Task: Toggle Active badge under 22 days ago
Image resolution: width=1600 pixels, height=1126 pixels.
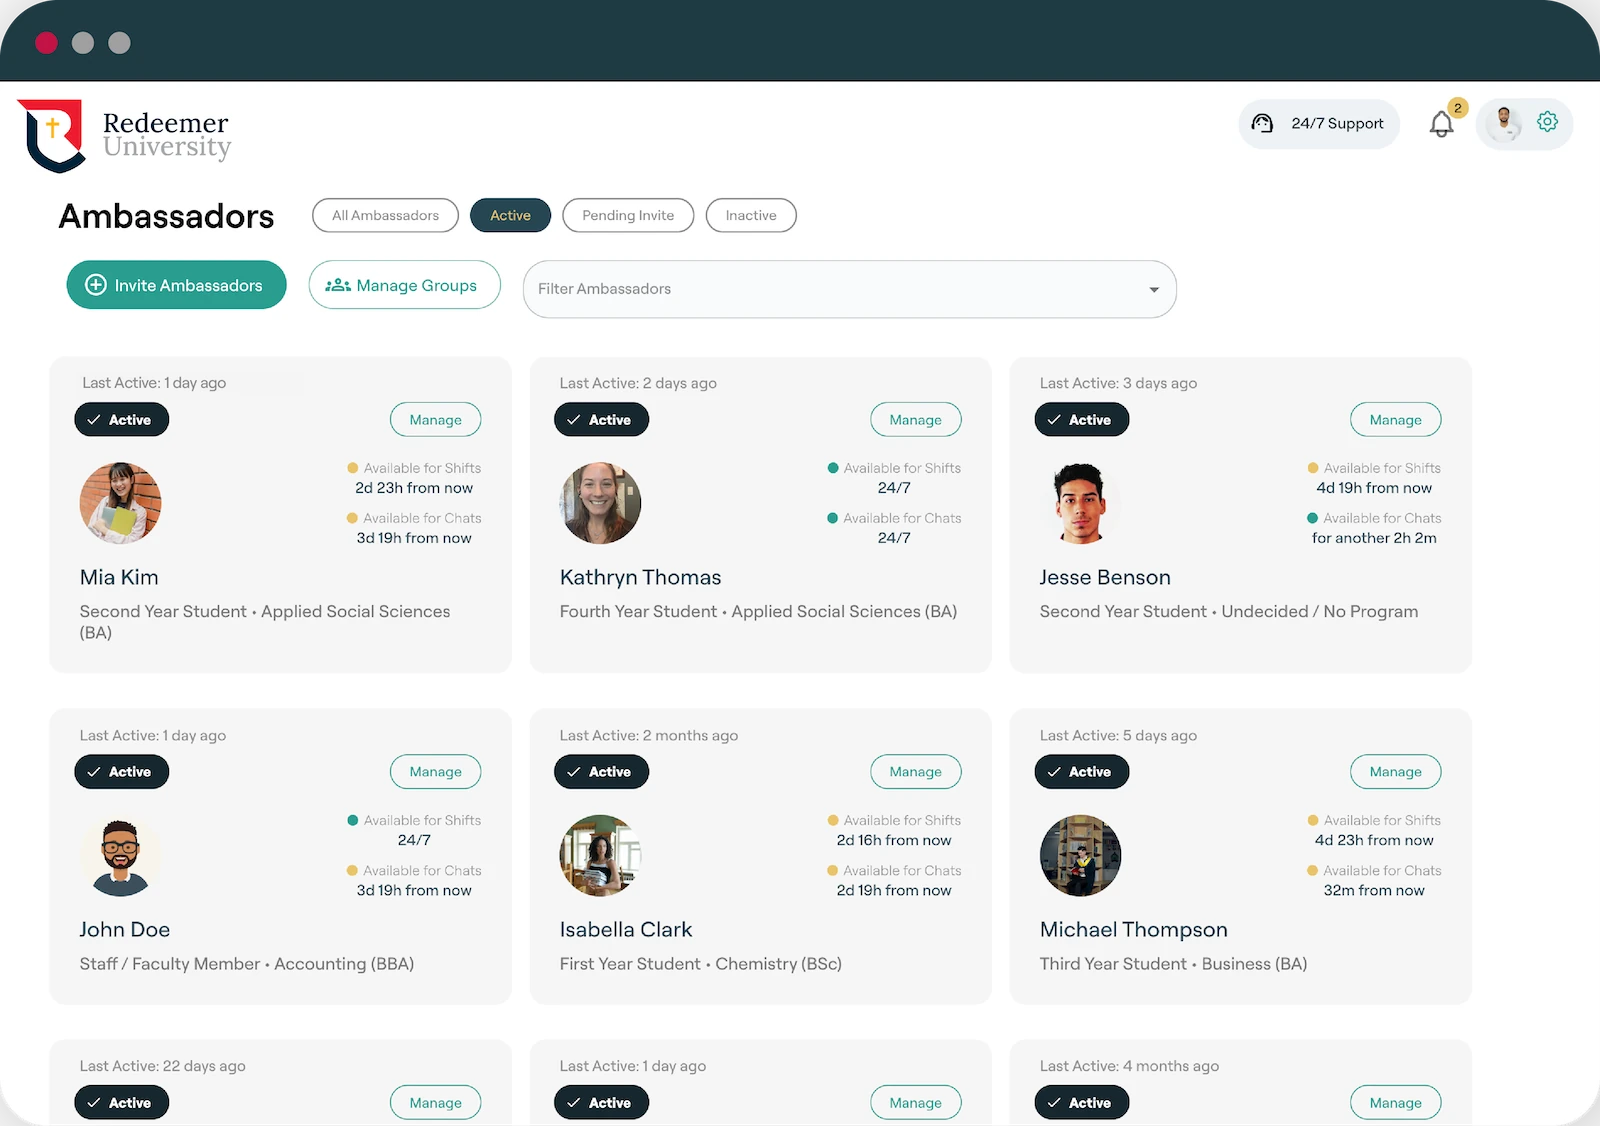Action: 122,1103
